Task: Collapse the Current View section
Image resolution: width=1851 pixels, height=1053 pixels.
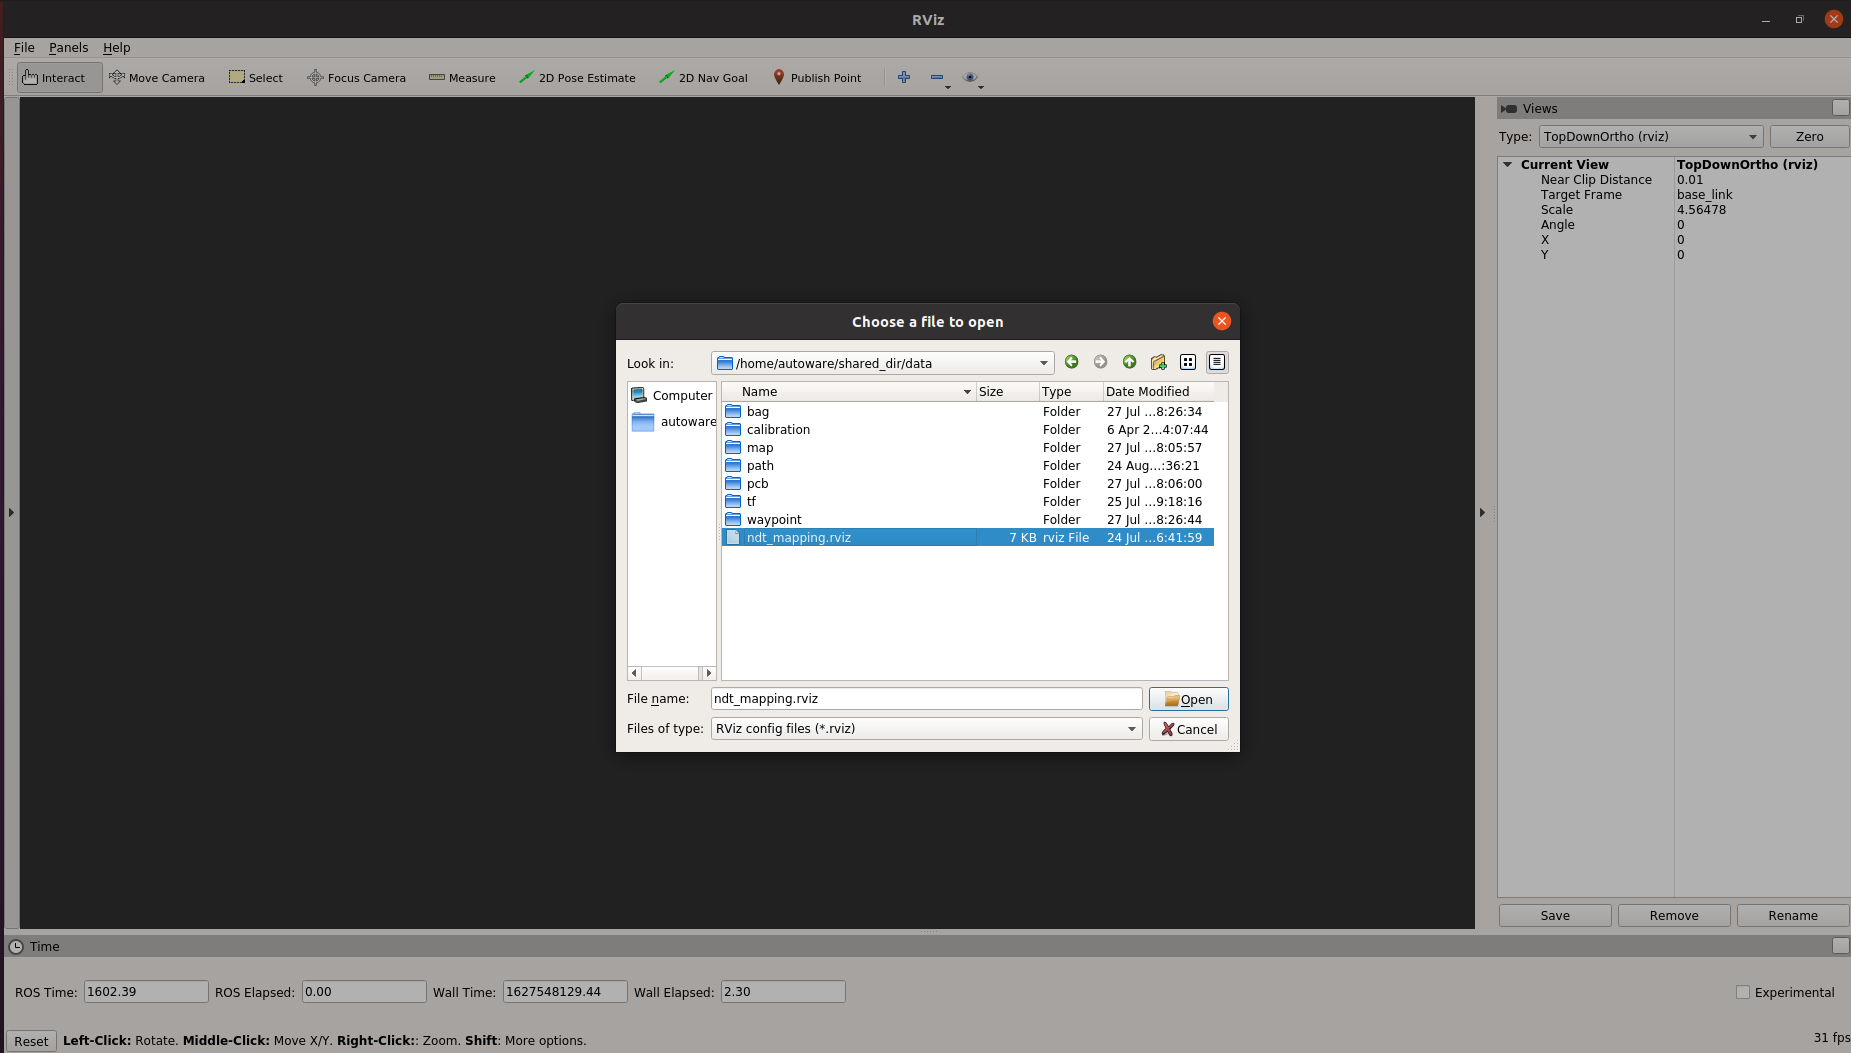Action: click(x=1509, y=164)
